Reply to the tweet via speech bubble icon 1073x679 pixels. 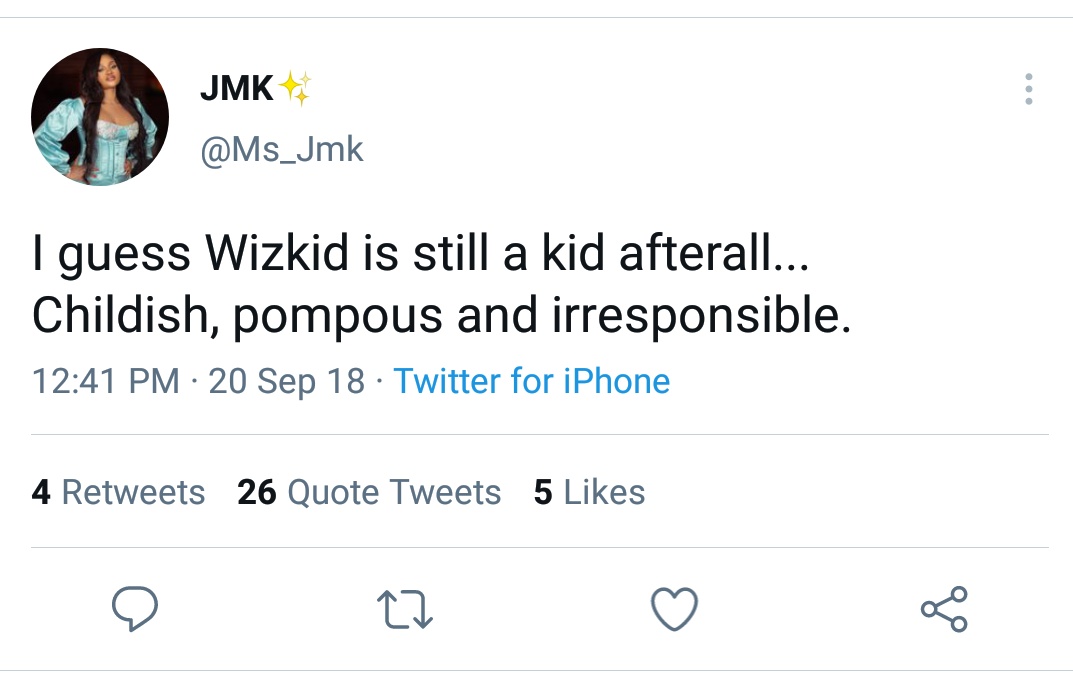click(x=134, y=608)
